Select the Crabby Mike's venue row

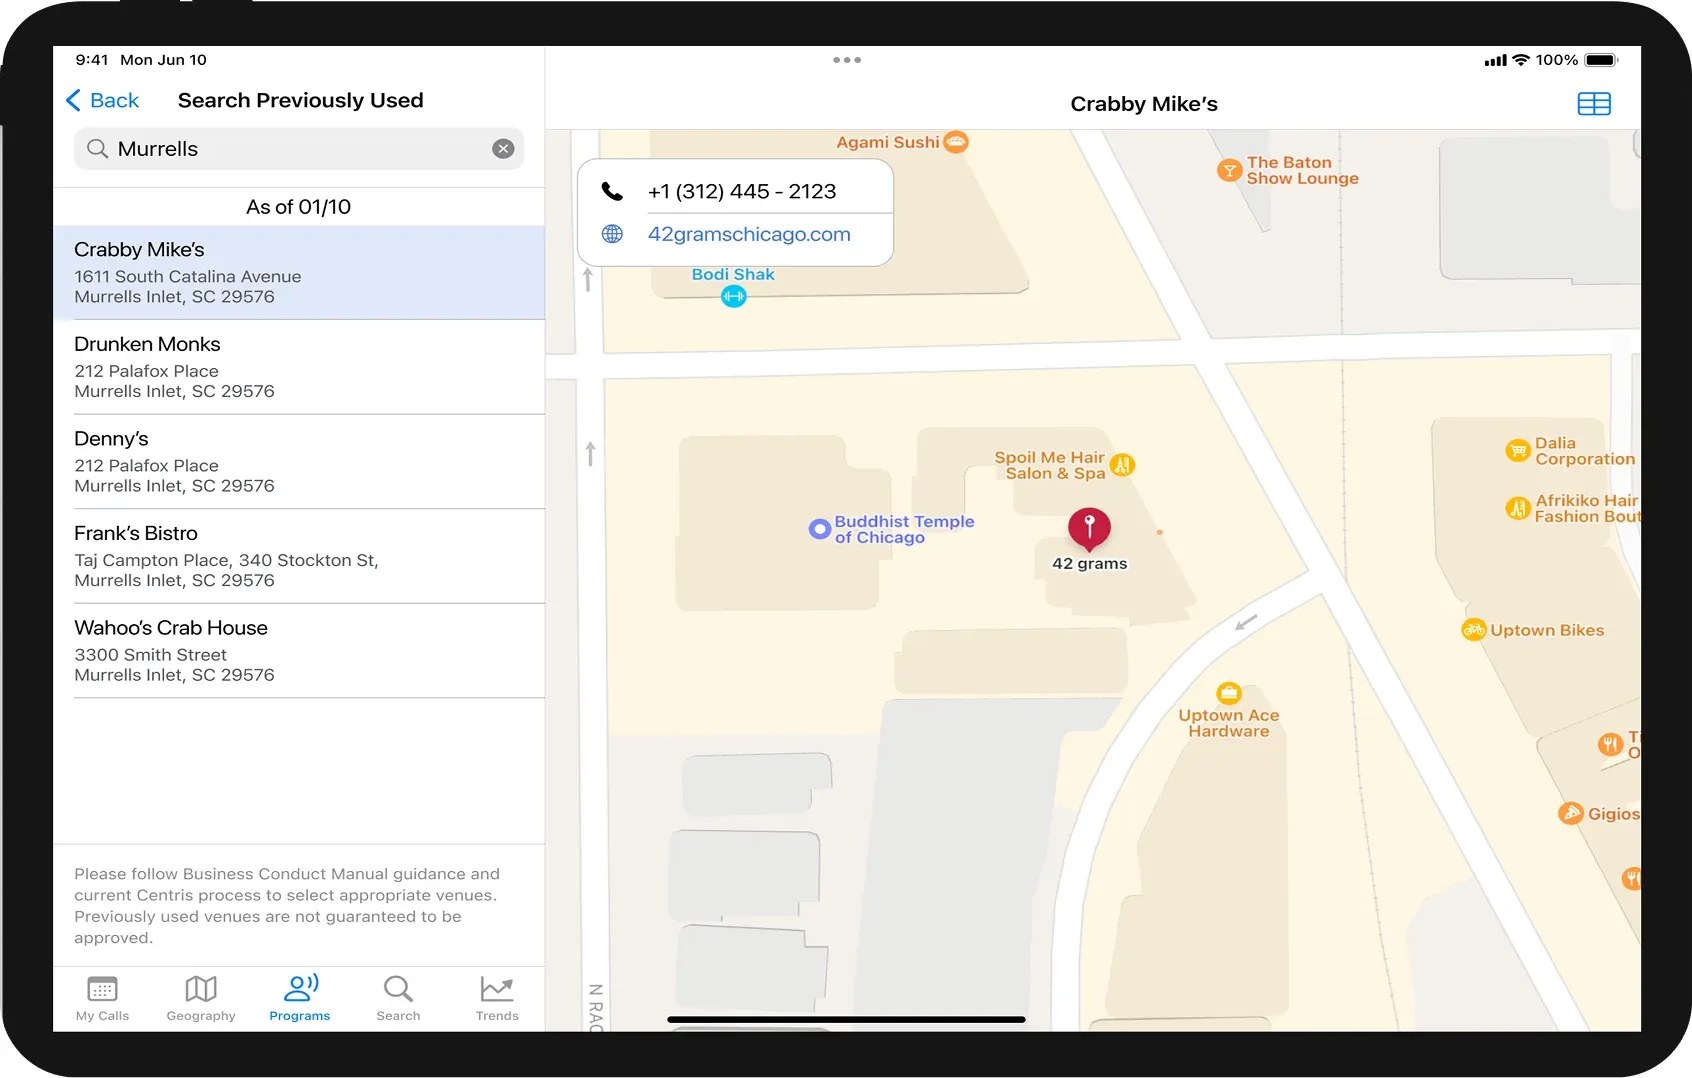point(299,272)
